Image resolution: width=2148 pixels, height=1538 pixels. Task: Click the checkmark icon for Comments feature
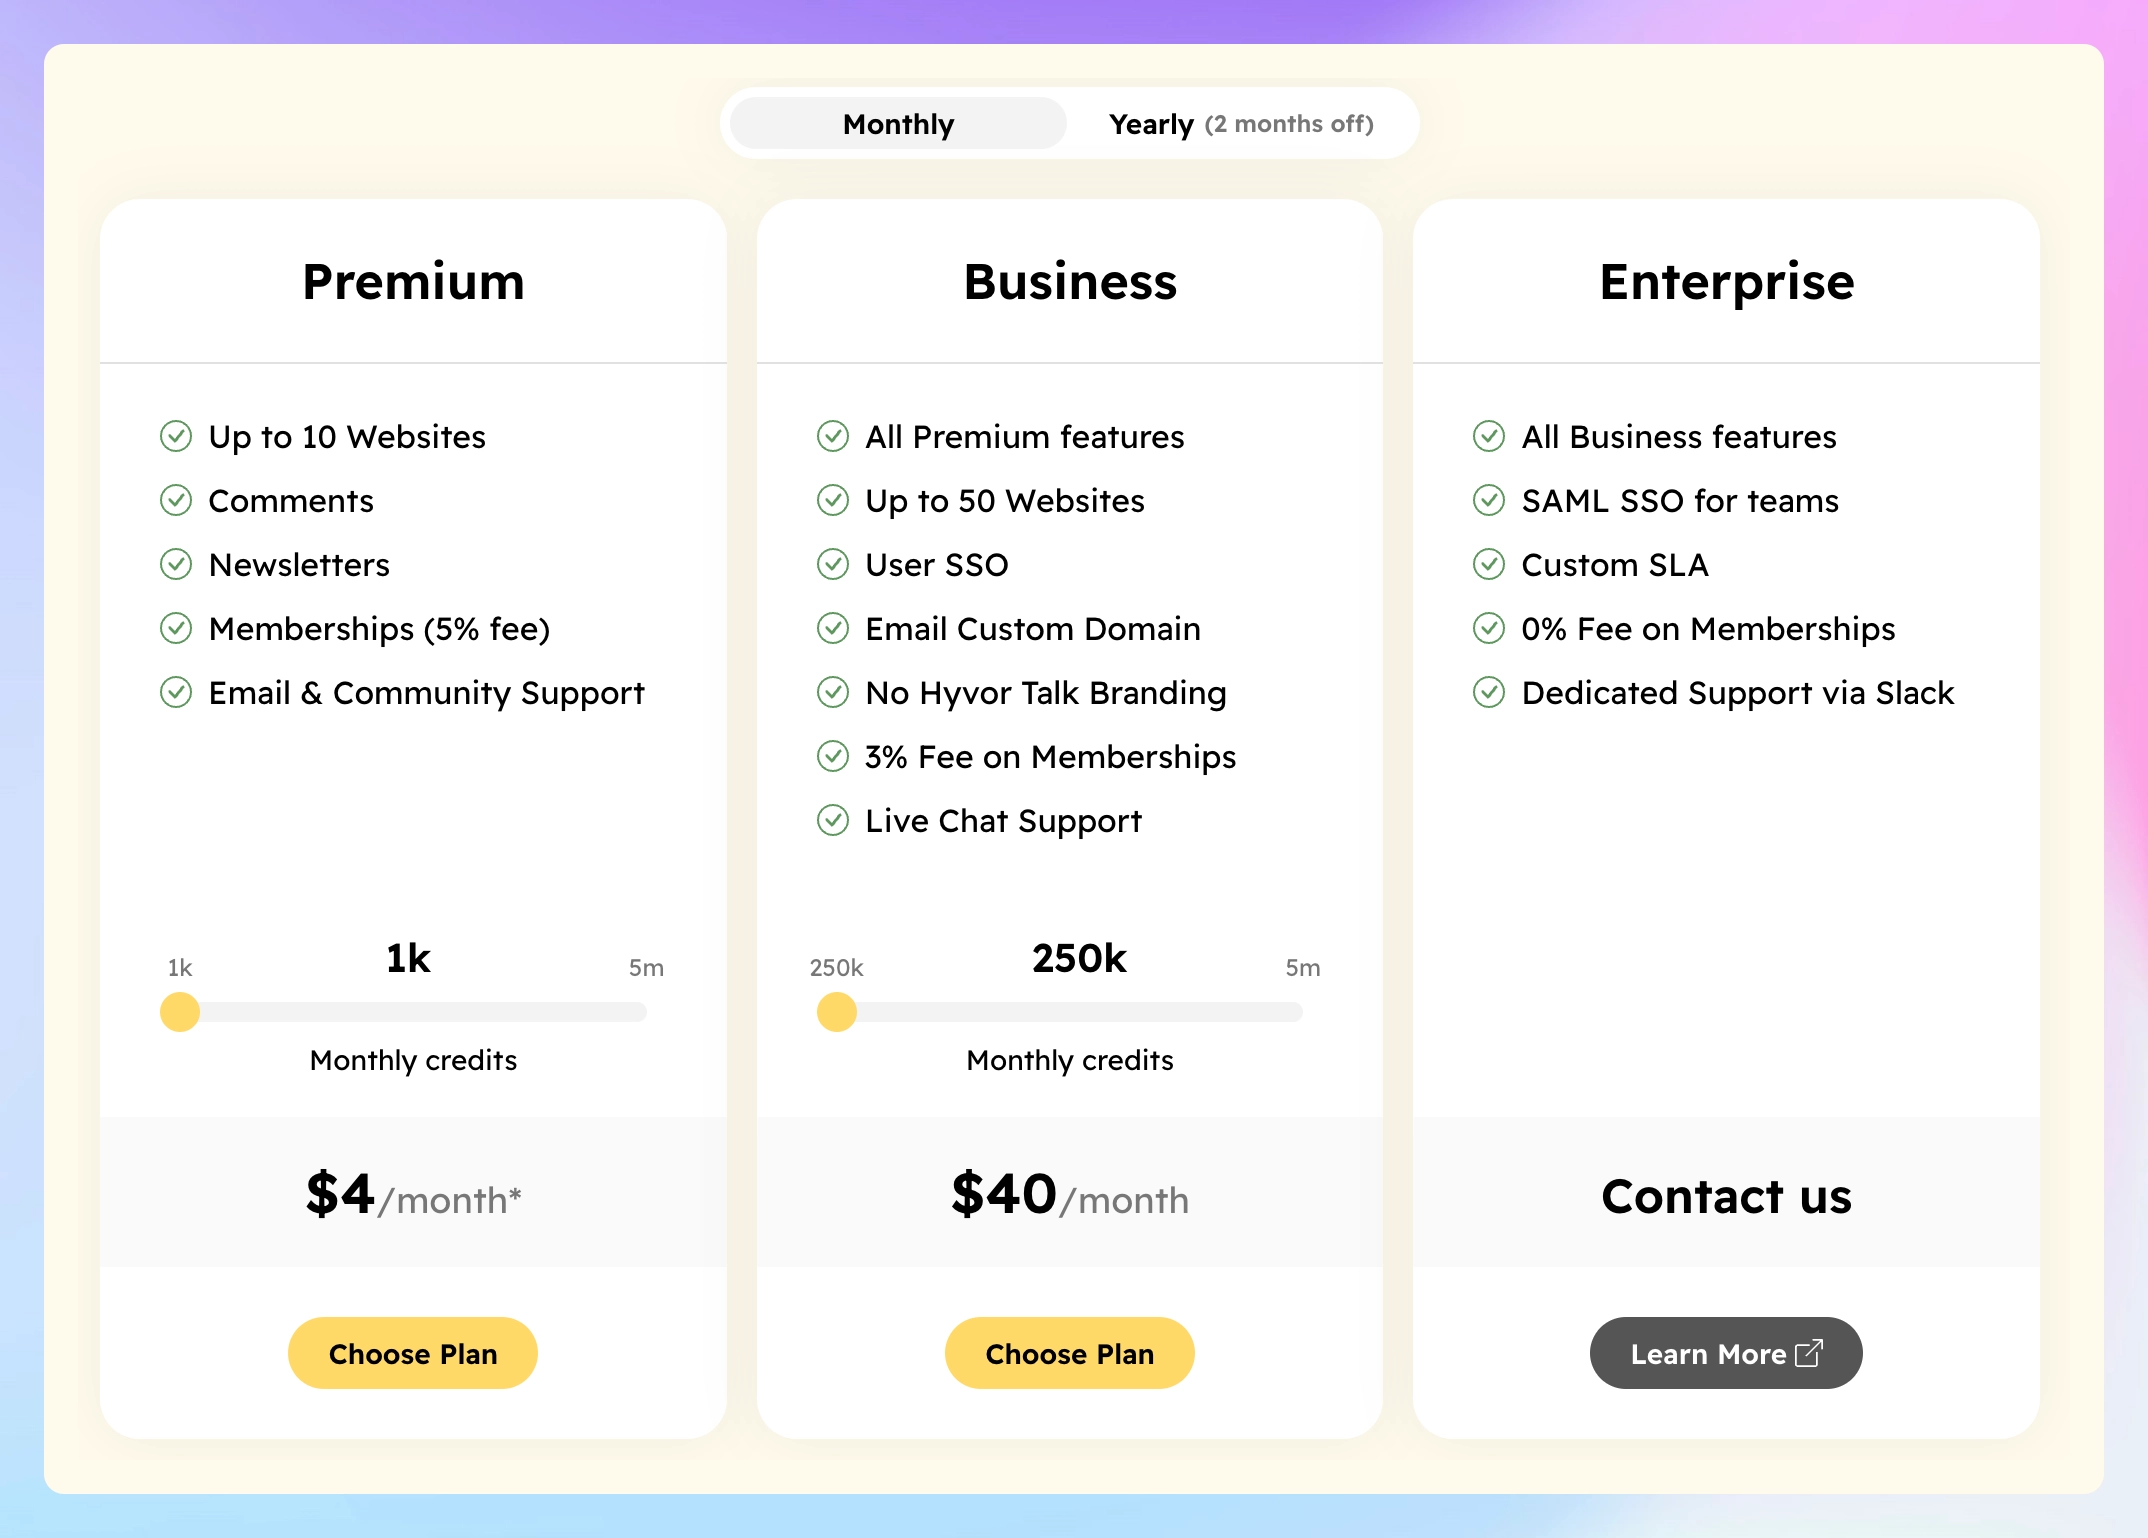pos(178,498)
